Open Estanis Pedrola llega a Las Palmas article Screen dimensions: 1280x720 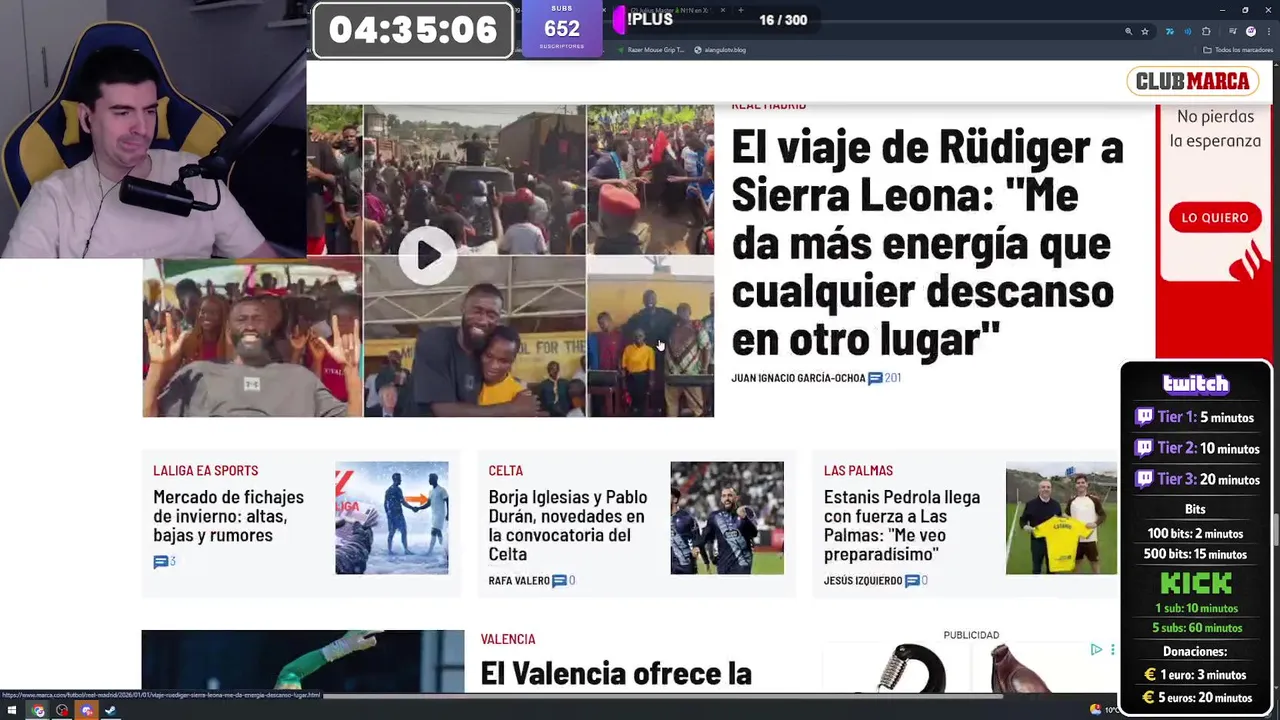[x=902, y=525]
